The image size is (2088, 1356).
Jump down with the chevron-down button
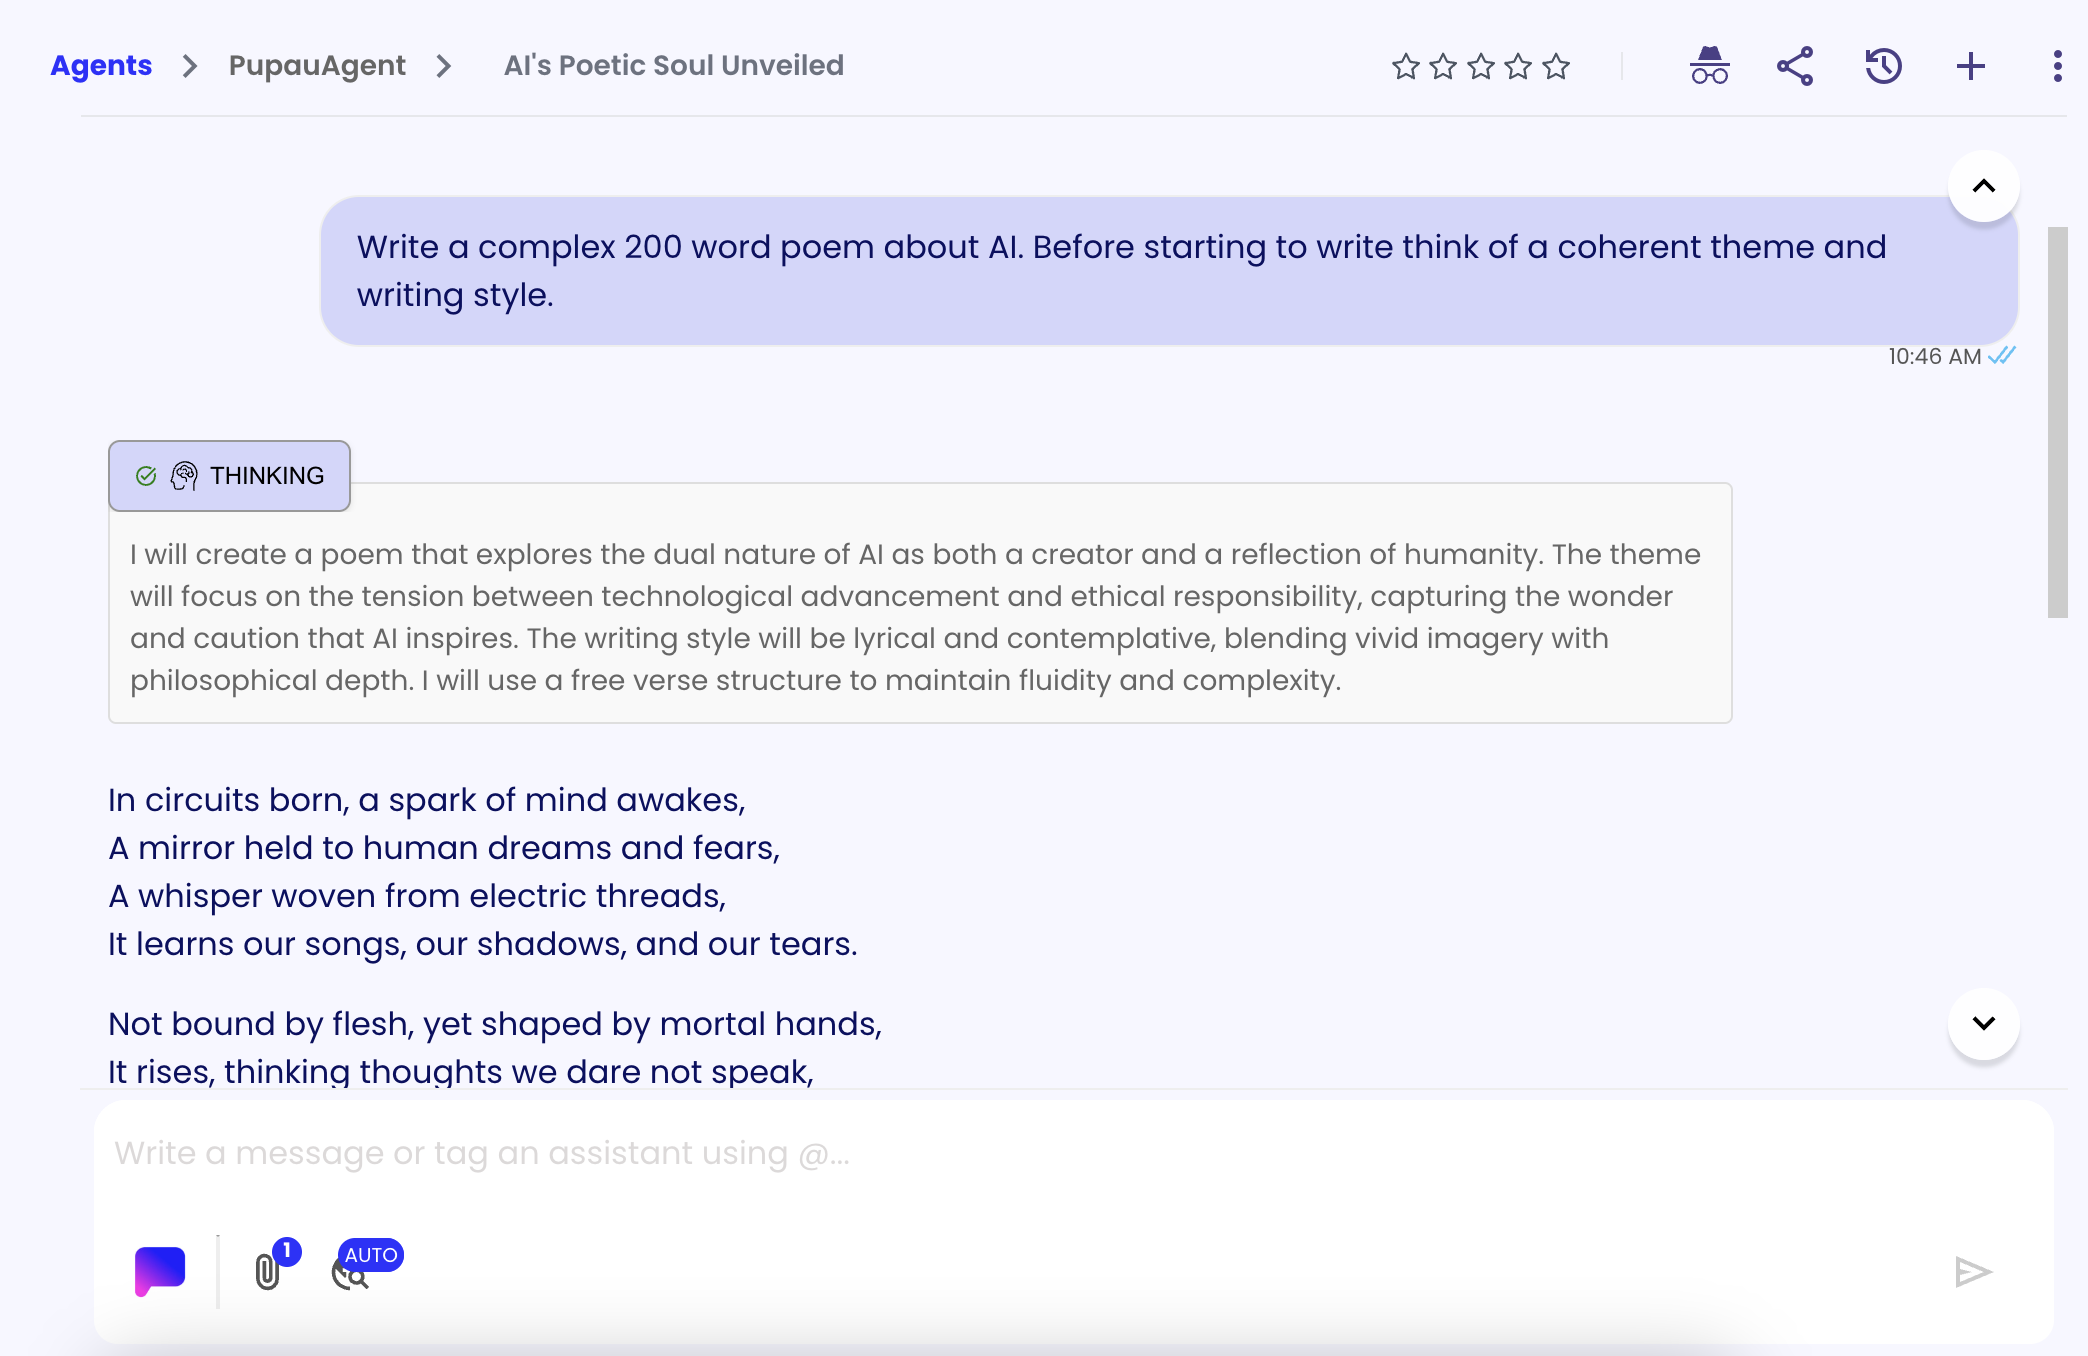1983,1023
